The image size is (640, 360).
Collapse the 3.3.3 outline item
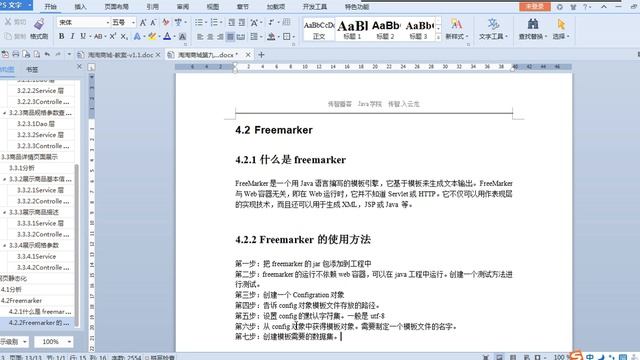4,212
